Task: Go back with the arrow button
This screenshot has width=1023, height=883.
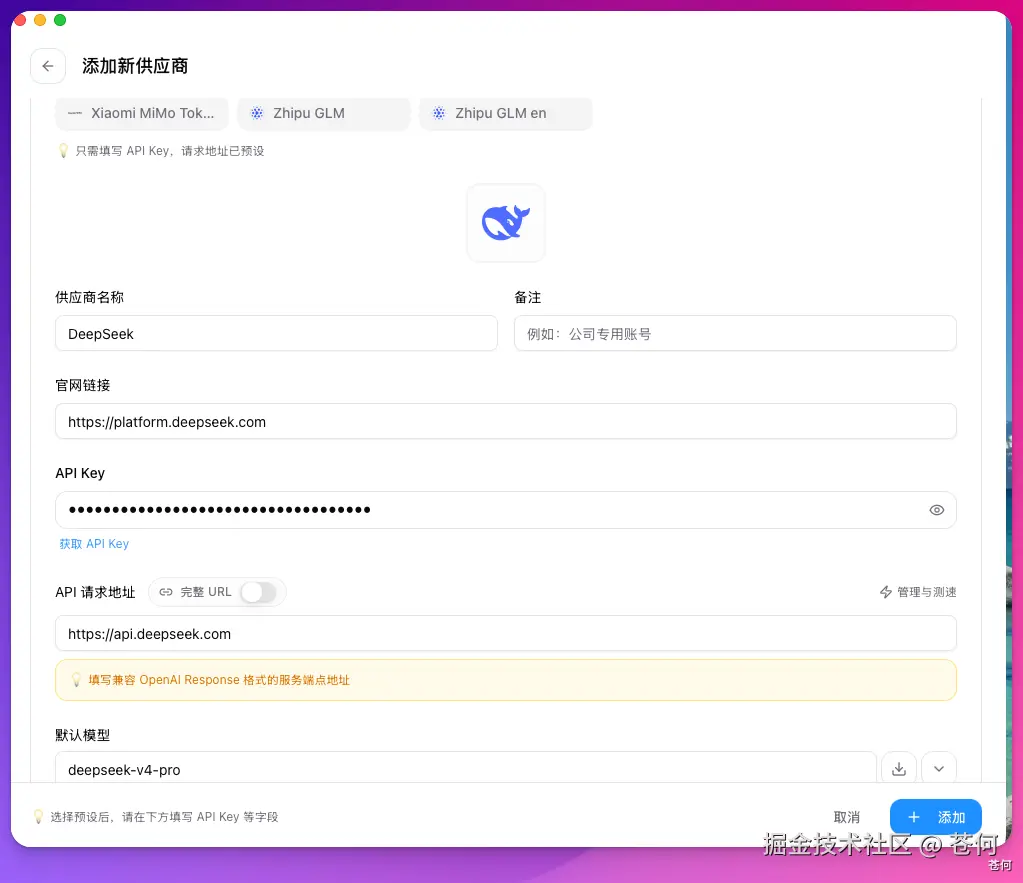Action: [x=48, y=66]
